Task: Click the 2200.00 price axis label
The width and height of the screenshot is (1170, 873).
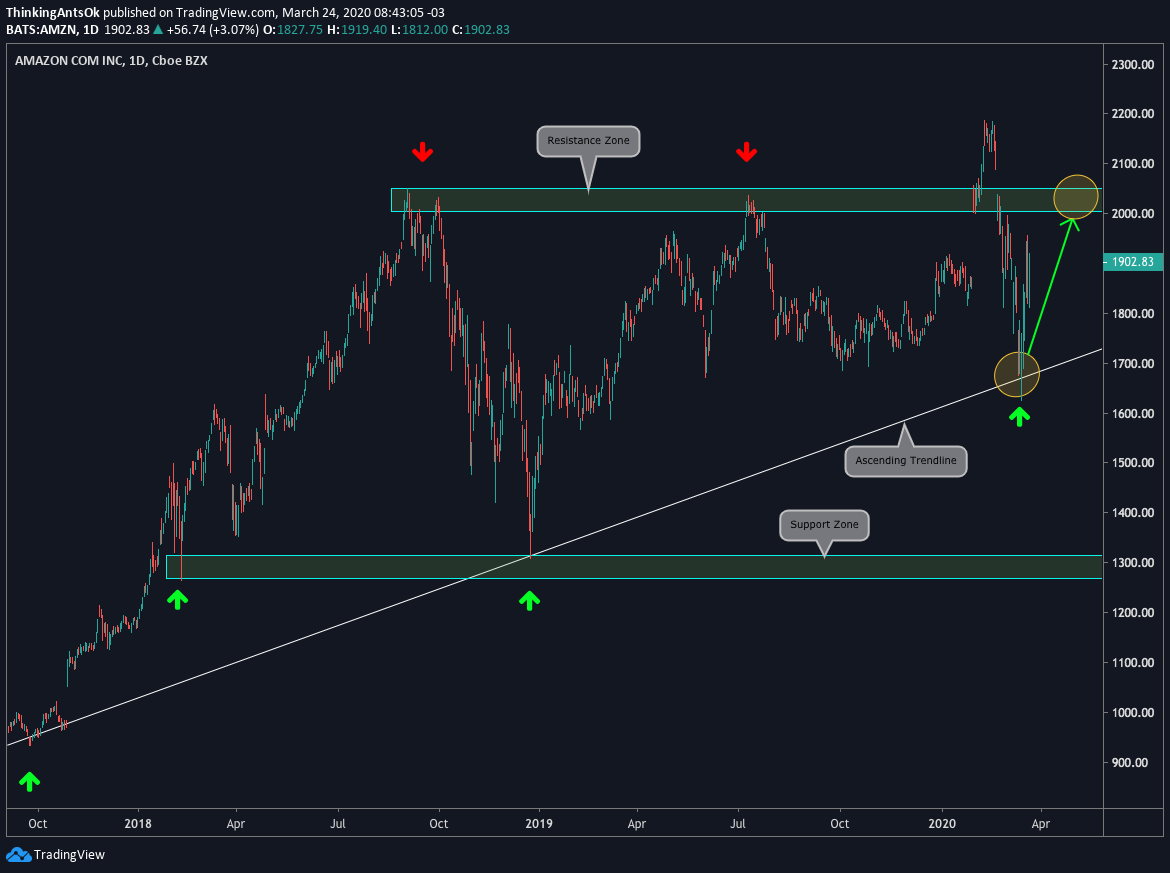Action: [x=1133, y=114]
